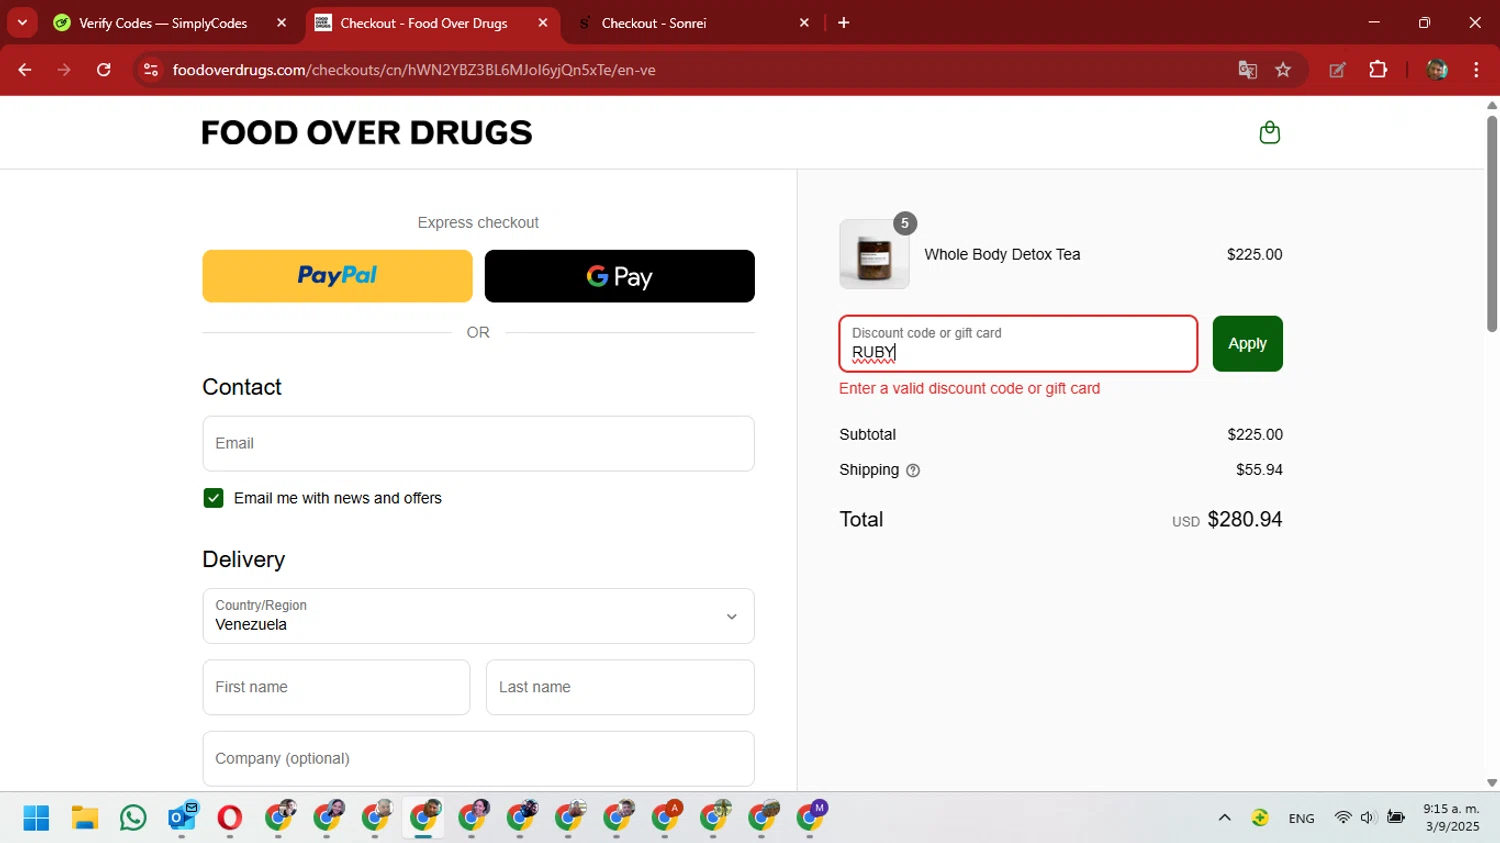Toggle Email me with news and offers
The width and height of the screenshot is (1500, 843).
click(x=213, y=498)
